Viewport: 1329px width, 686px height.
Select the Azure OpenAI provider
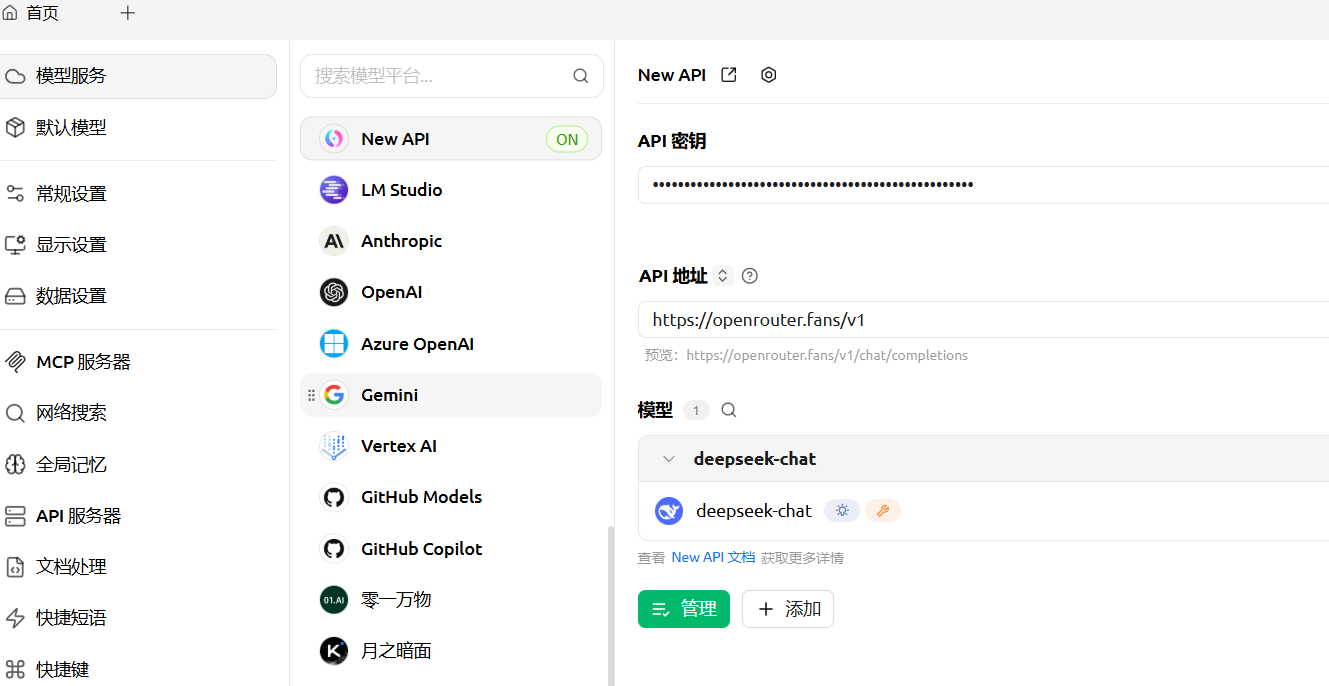point(451,344)
